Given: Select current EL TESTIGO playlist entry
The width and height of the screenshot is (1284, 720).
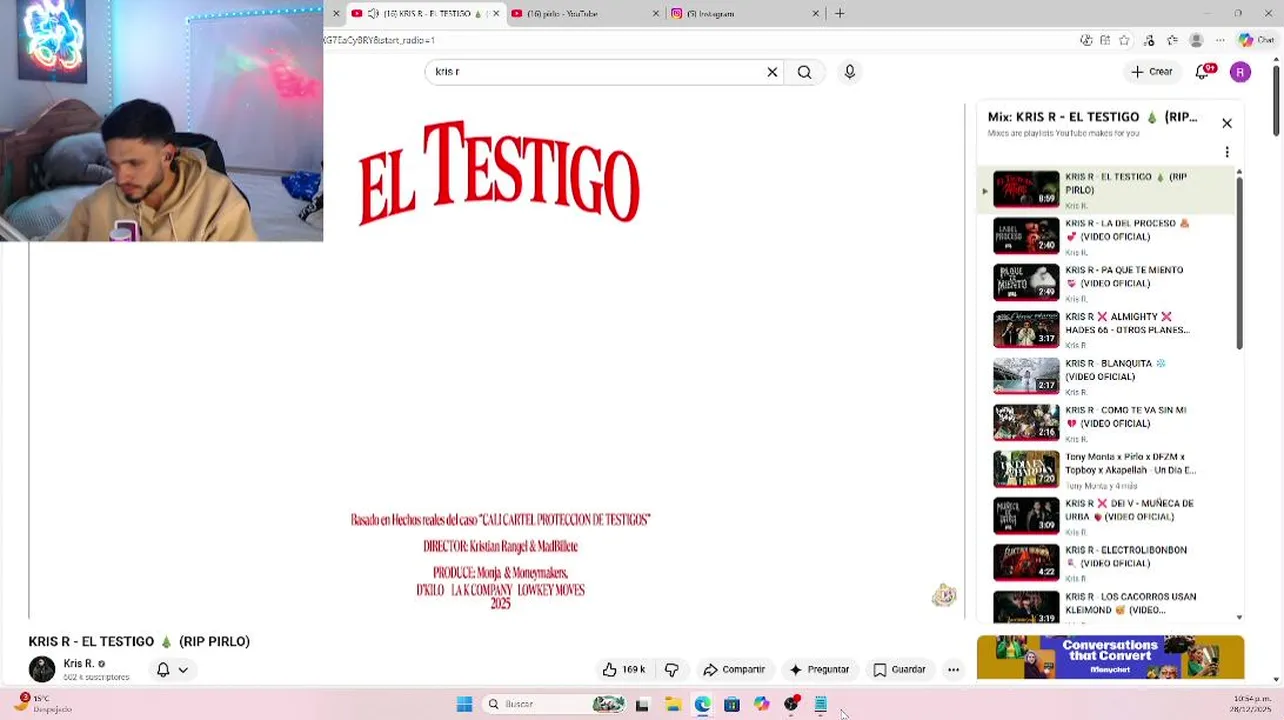Looking at the screenshot, I should pos(1108,190).
